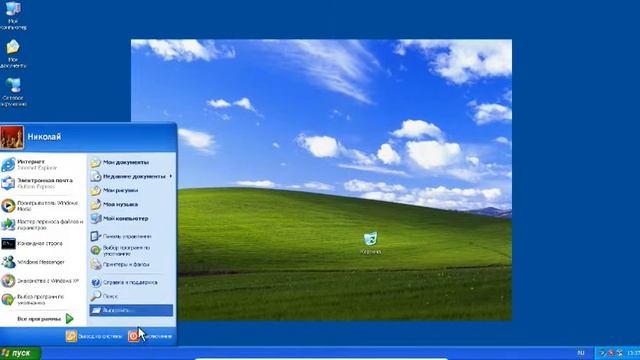The width and height of the screenshot is (640, 360).
Task: Open the Files and Settings Transfer Wizard
Action: (43, 224)
